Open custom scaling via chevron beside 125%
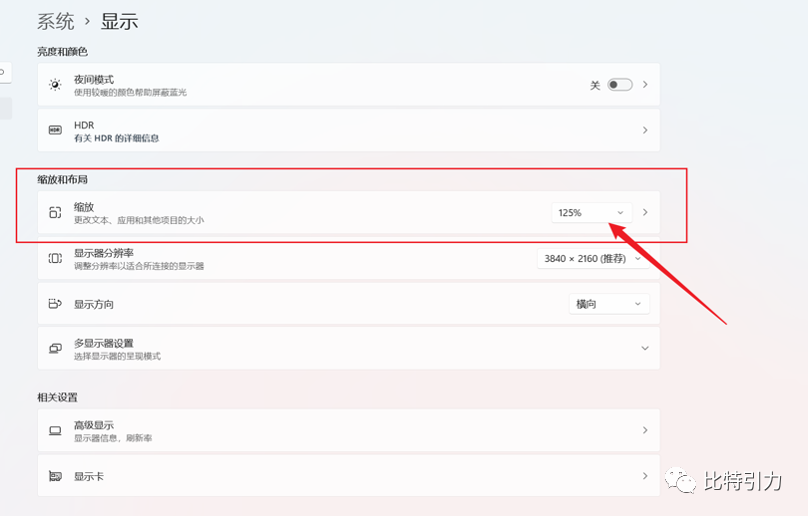Image resolution: width=808 pixels, height=516 pixels. coord(645,213)
